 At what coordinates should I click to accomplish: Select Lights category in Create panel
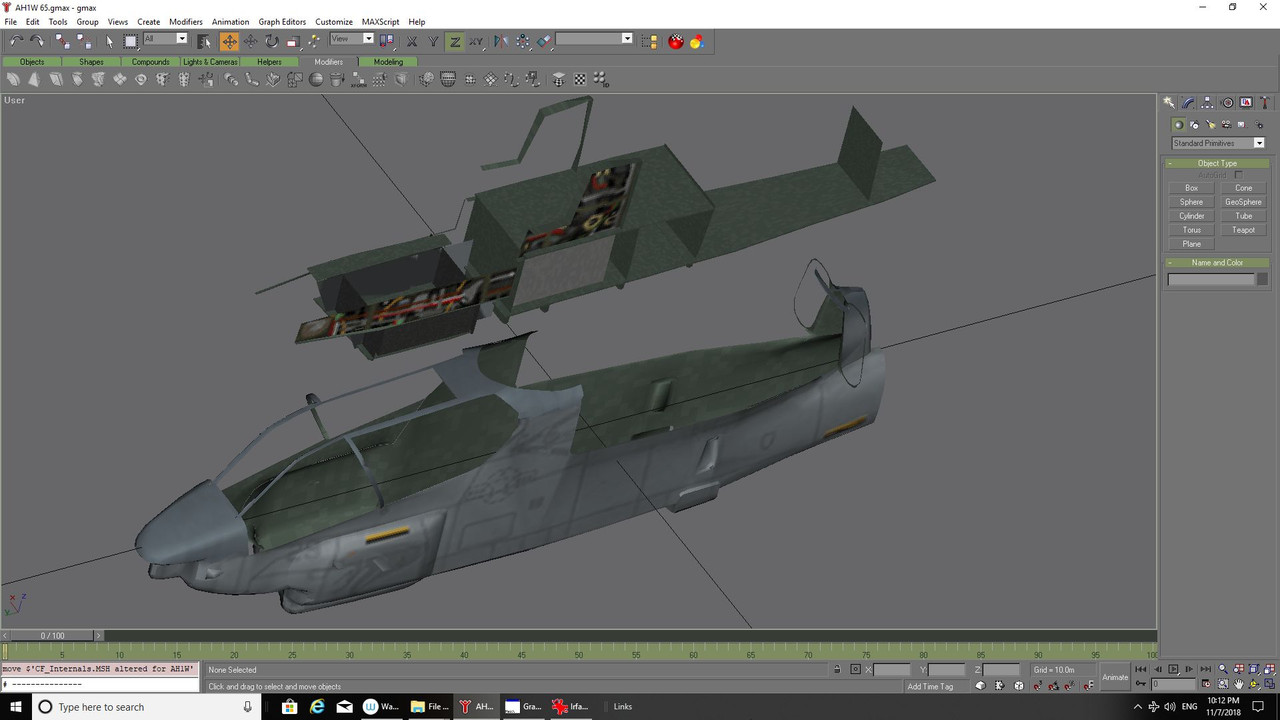coord(1211,125)
